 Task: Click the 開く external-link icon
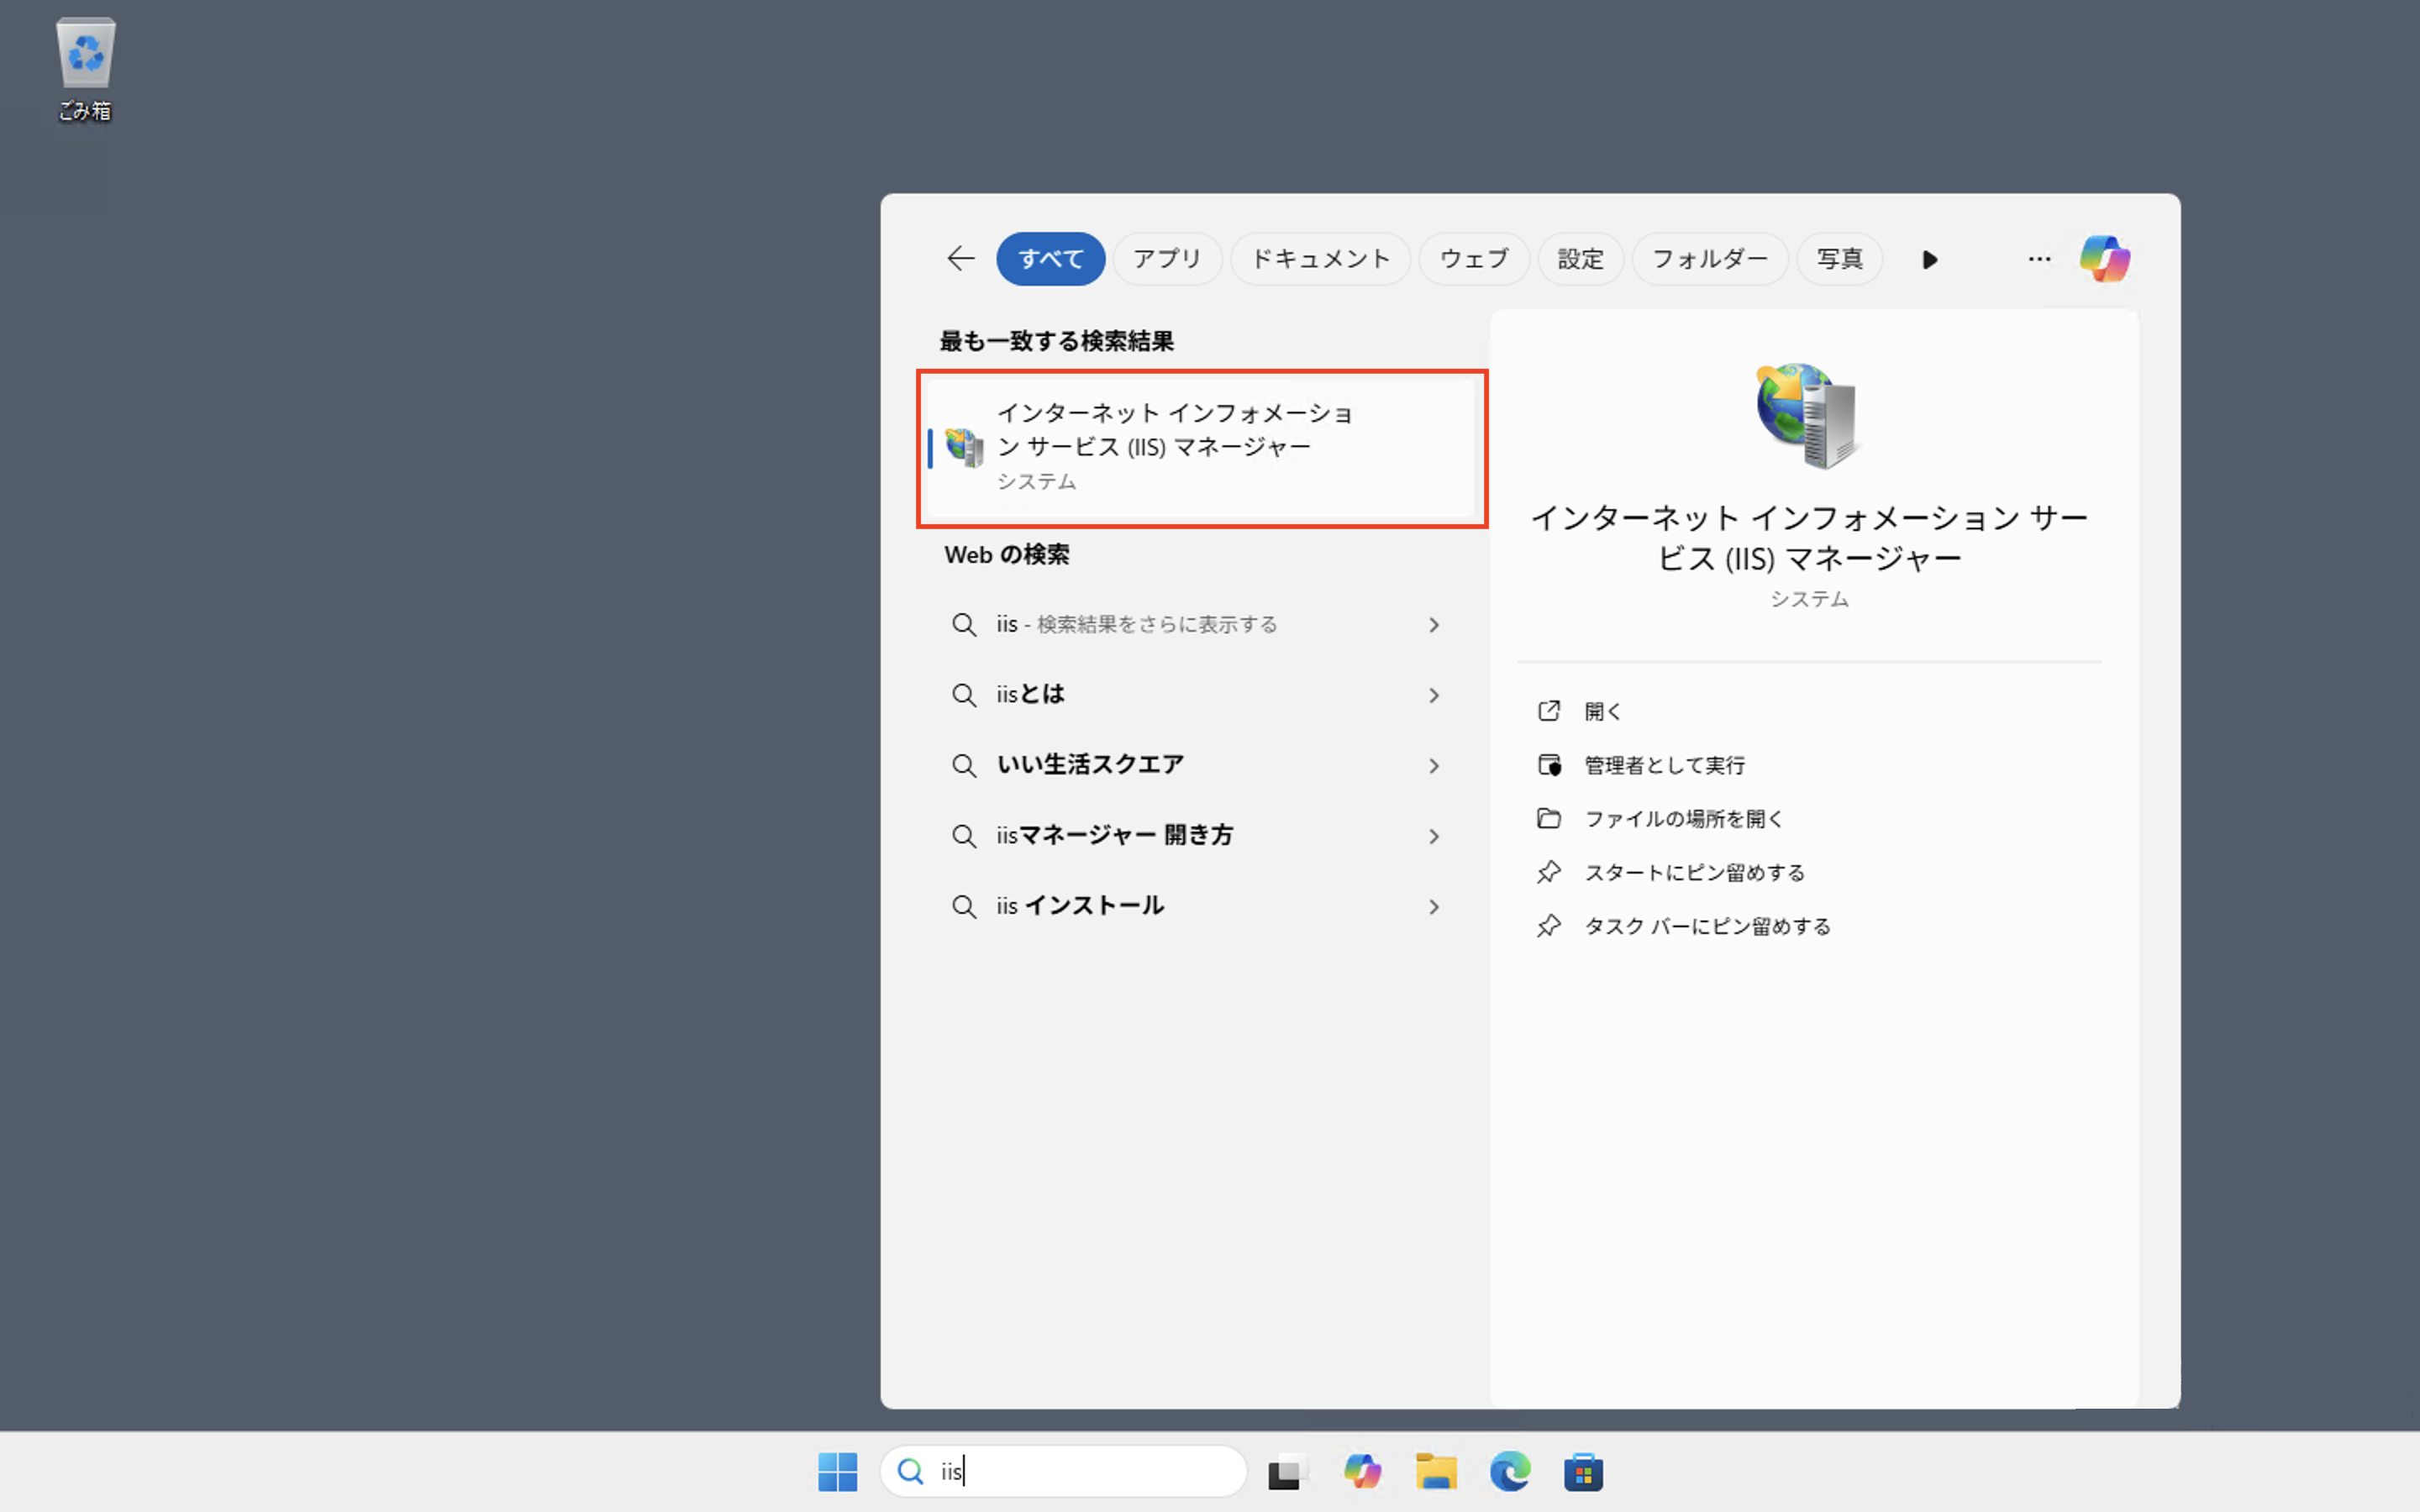pyautogui.click(x=1549, y=711)
